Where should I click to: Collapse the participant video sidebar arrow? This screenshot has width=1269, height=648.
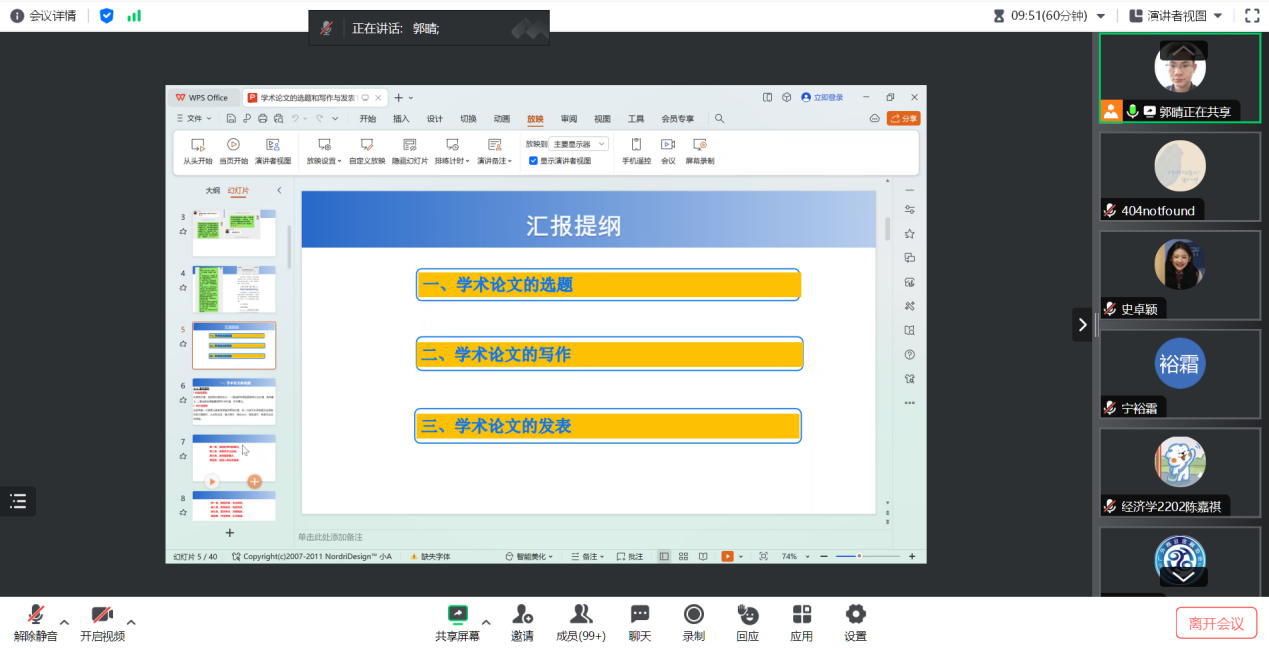pyautogui.click(x=1082, y=324)
